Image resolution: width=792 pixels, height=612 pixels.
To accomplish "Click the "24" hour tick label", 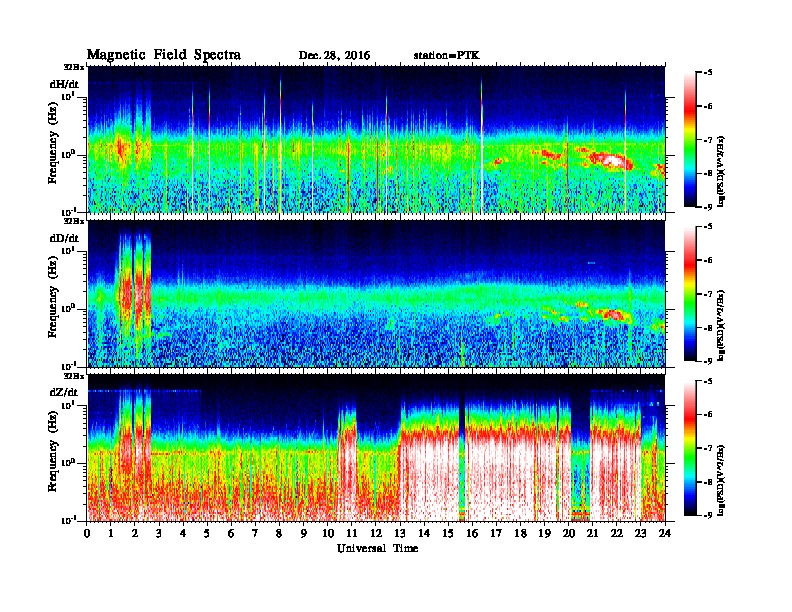I will [665, 533].
